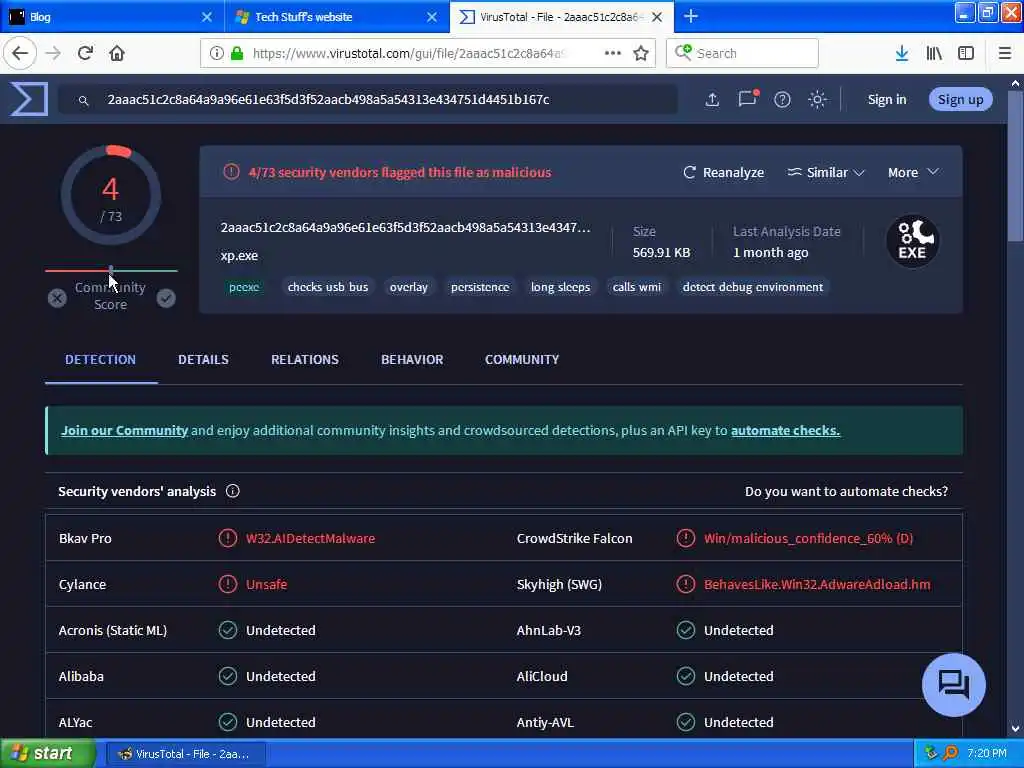Click the Reanalyze button

pos(724,172)
